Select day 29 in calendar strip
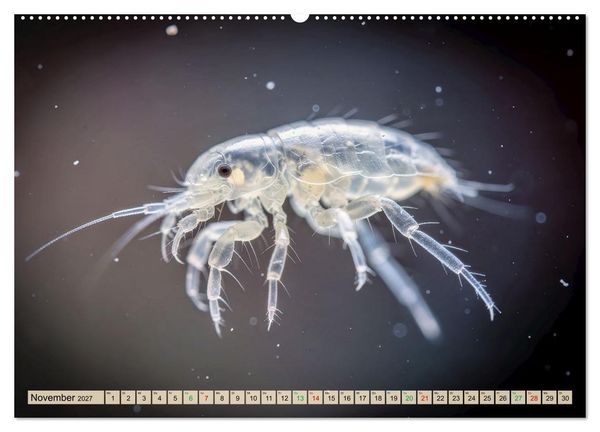The height and width of the screenshot is (432, 600). pos(549,398)
